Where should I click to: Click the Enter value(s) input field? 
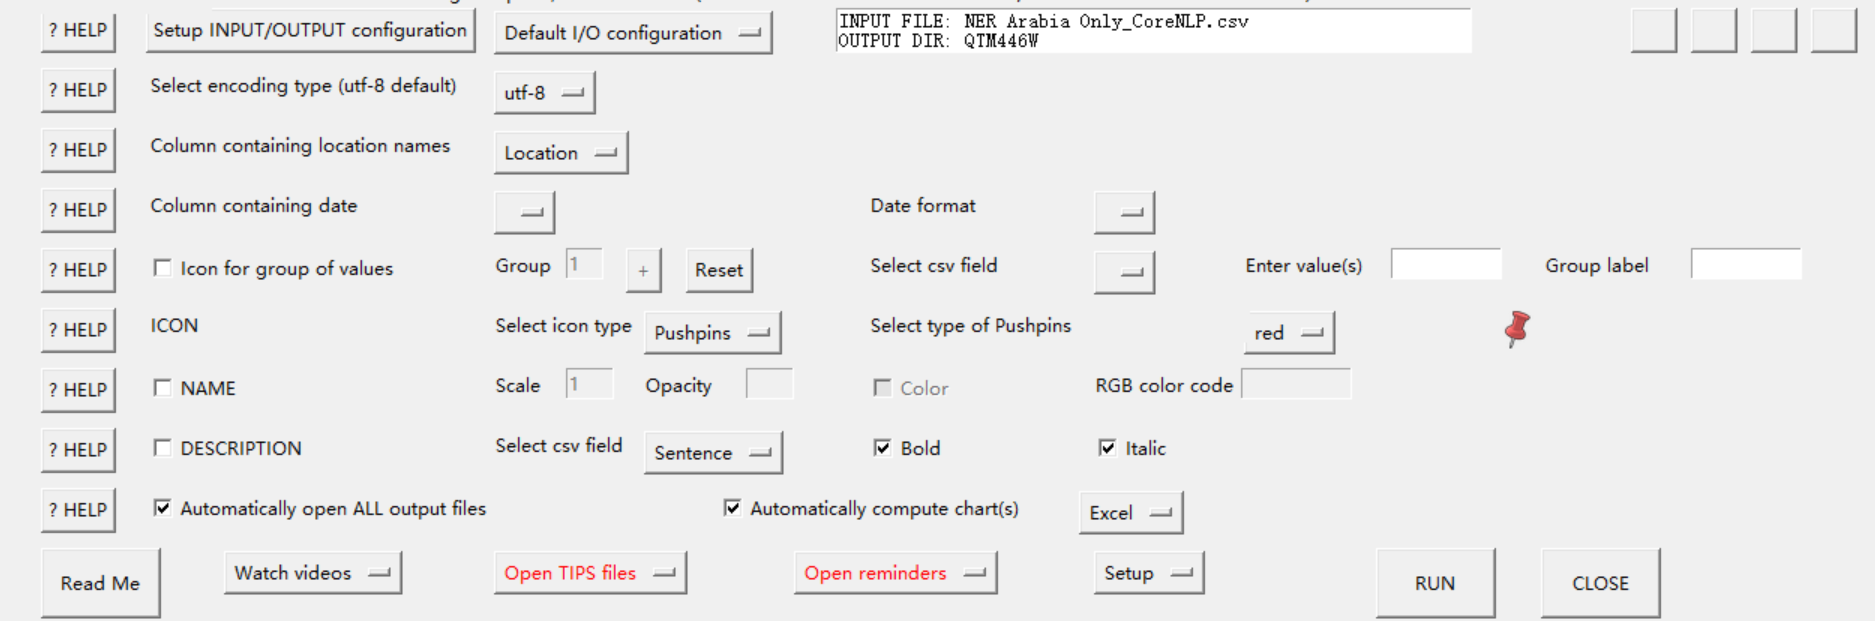(1446, 263)
